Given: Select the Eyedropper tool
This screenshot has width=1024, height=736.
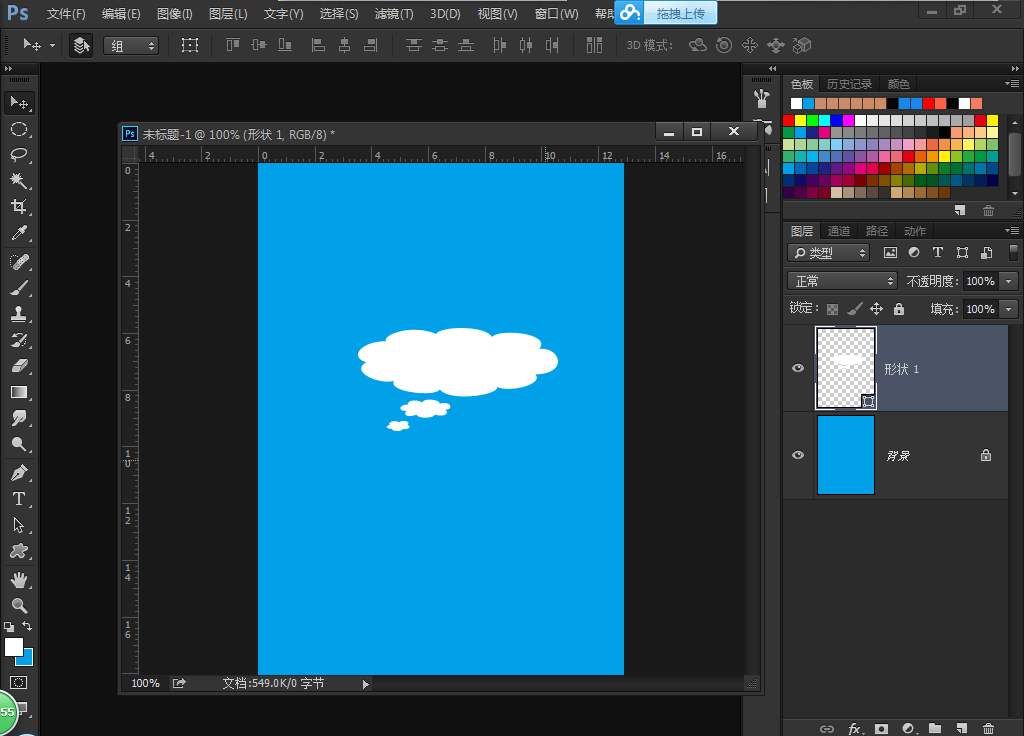Looking at the screenshot, I should click(x=18, y=234).
